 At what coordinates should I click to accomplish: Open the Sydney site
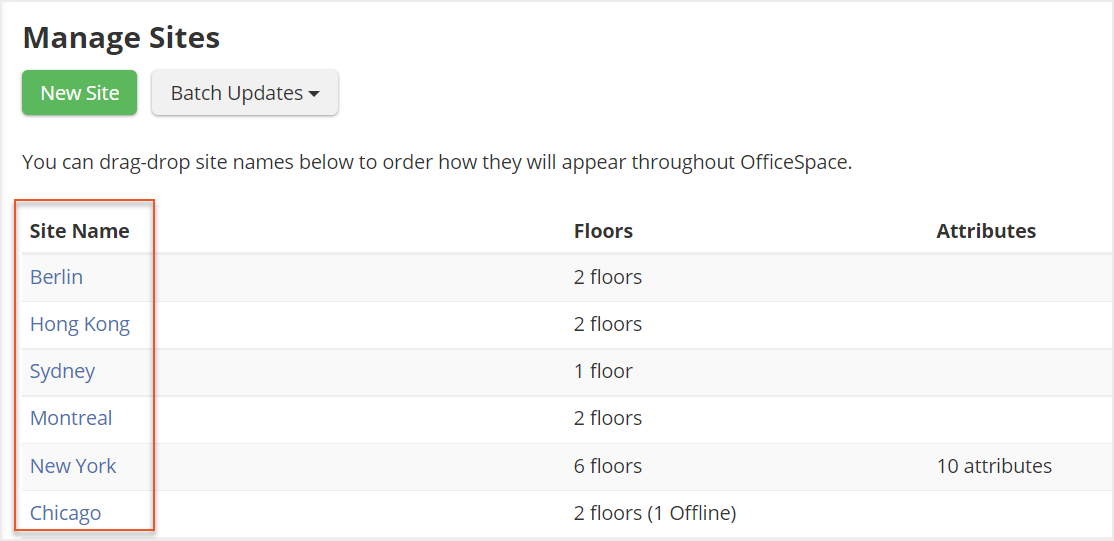(x=63, y=371)
